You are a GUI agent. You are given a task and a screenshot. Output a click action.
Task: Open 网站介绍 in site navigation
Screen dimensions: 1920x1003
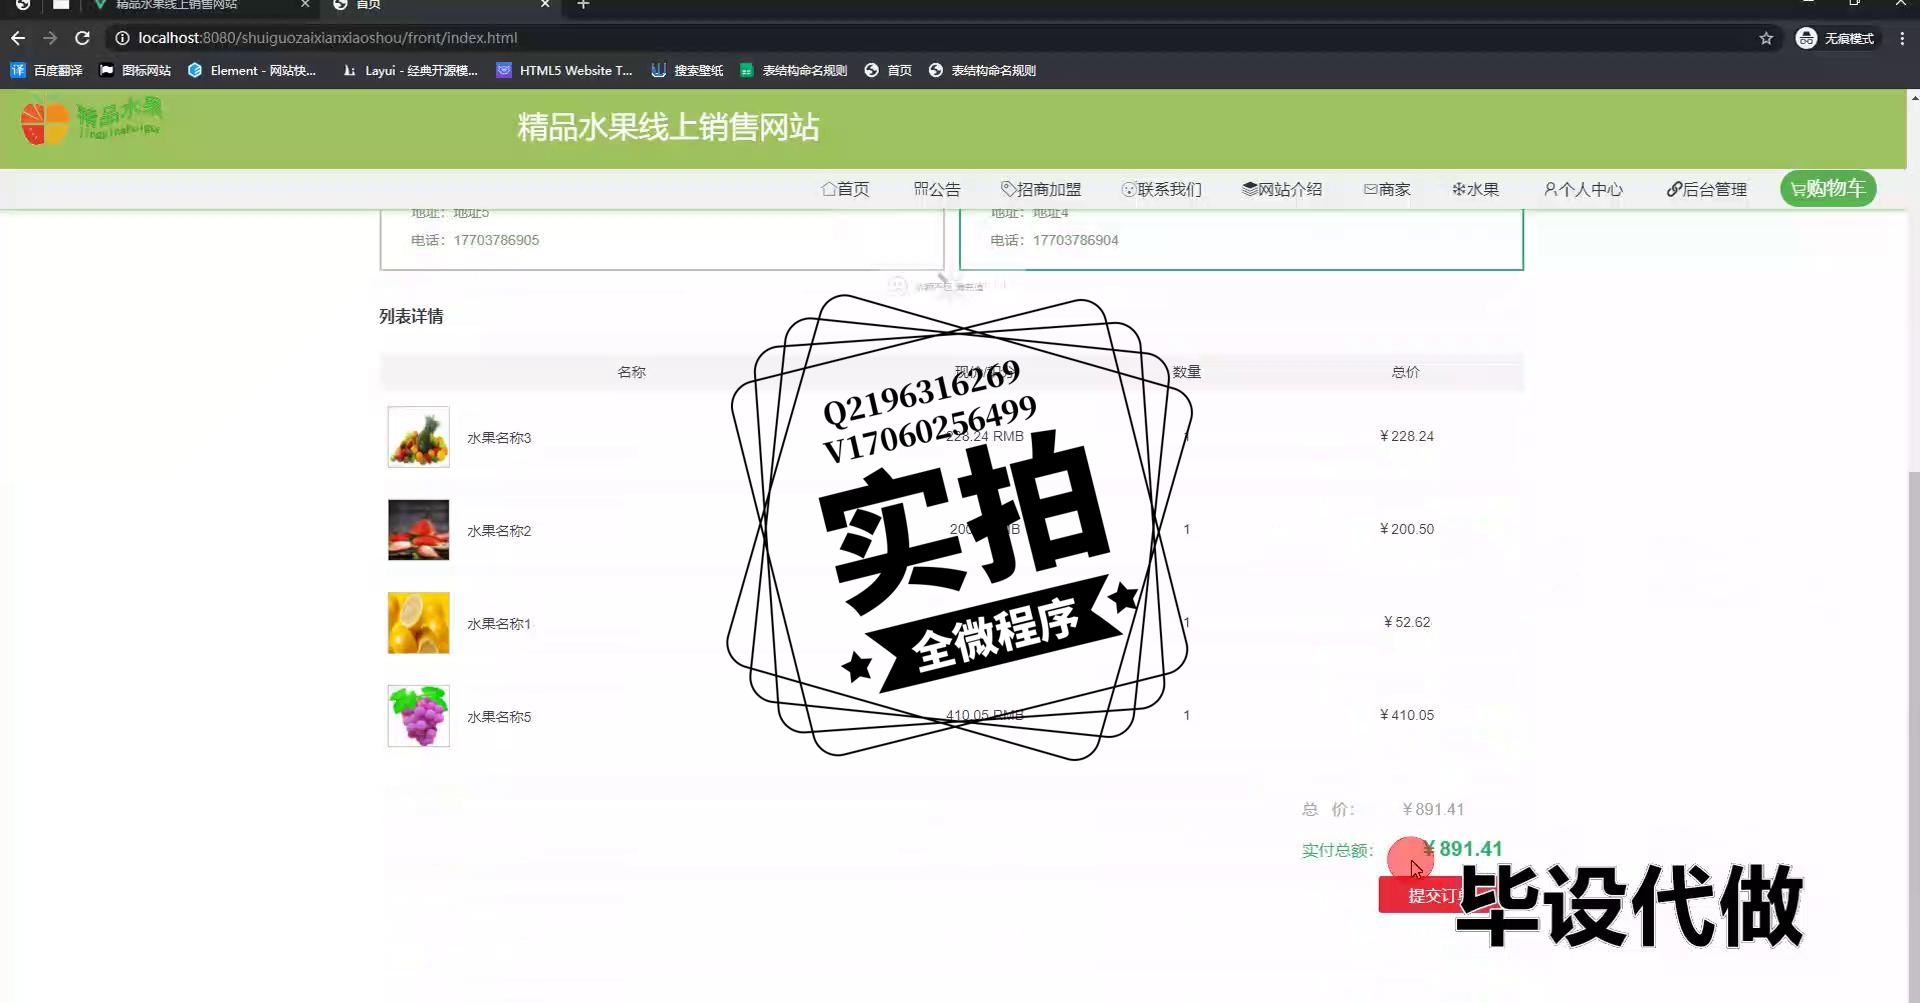point(1282,189)
